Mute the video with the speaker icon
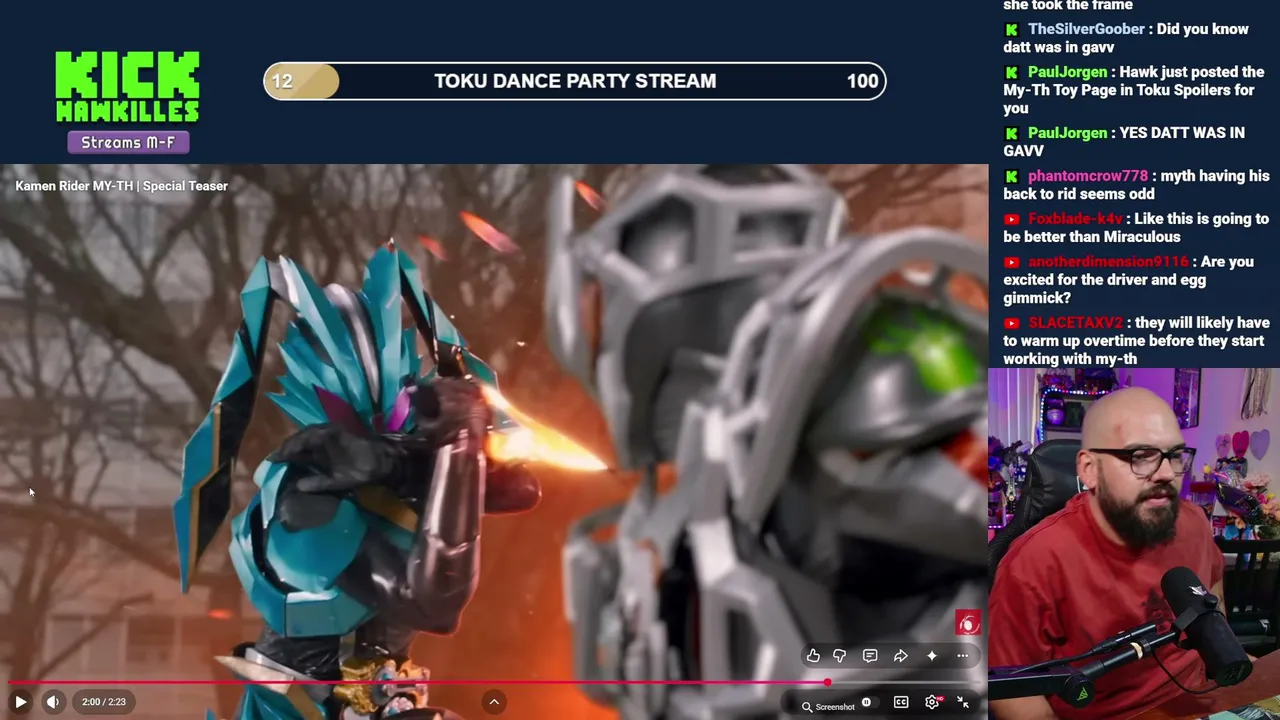 [x=53, y=702]
